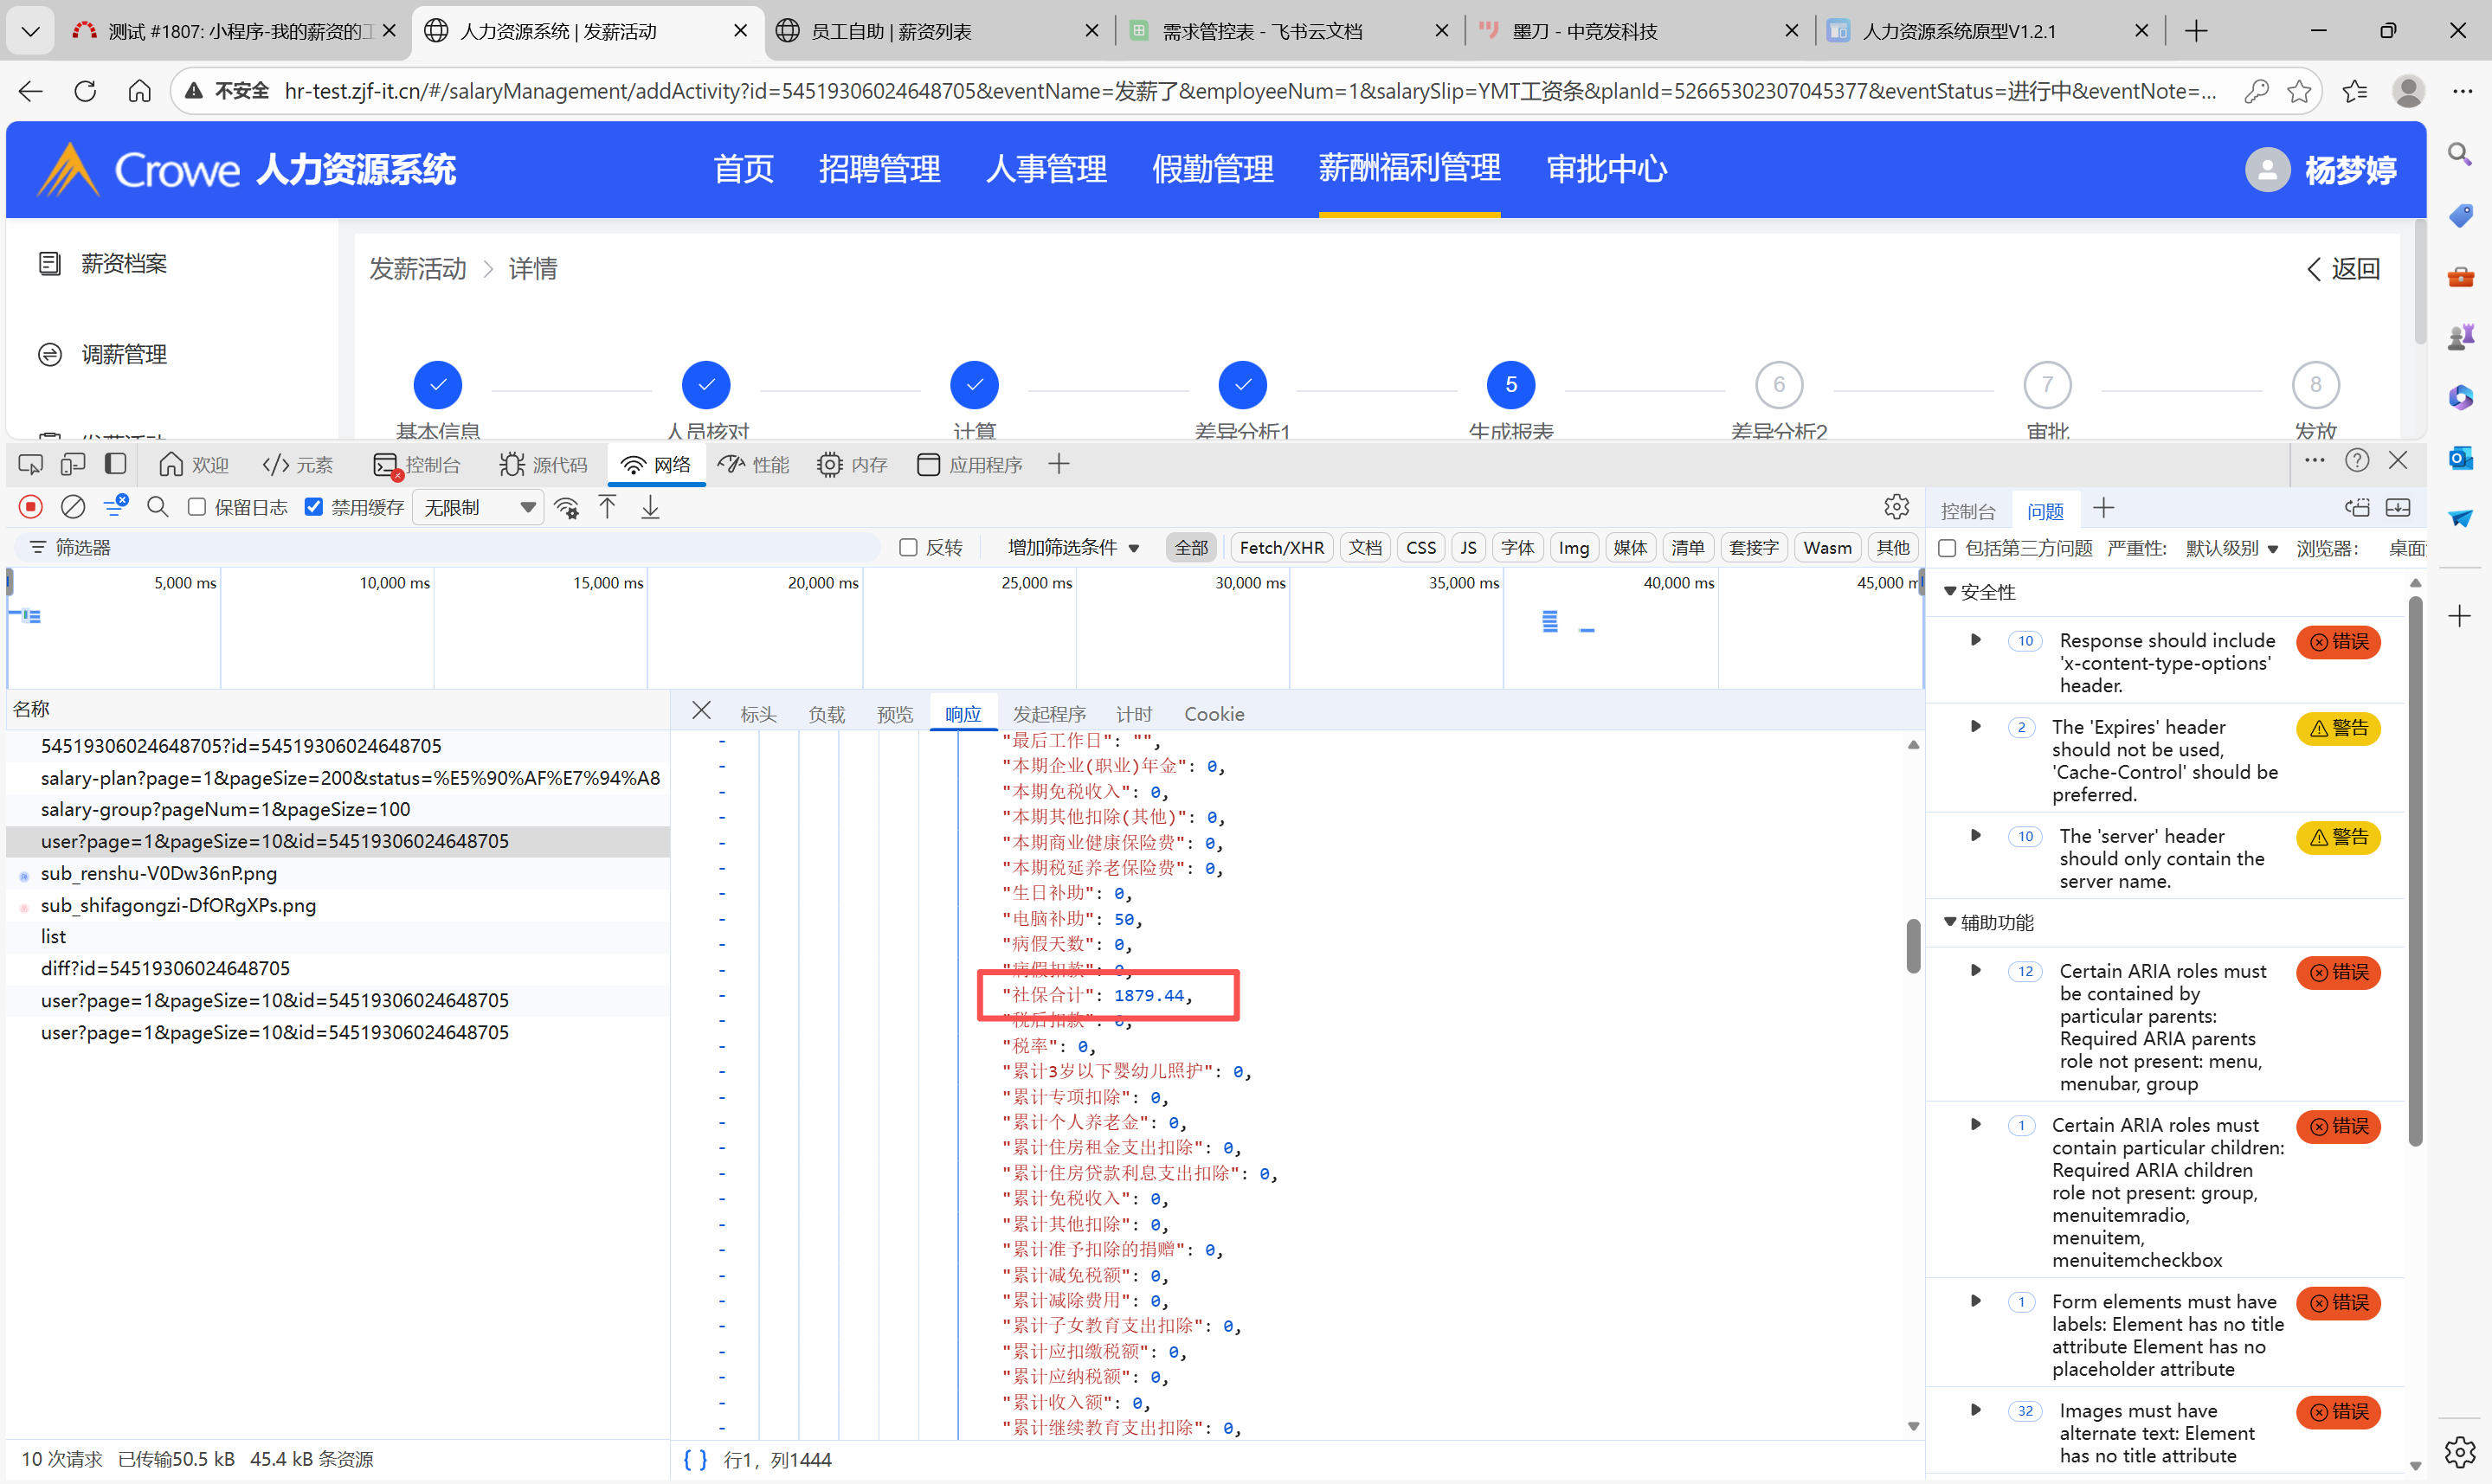Pretty-print response with braces icon
Viewport: 2492px width, 1484px height.
click(696, 1459)
